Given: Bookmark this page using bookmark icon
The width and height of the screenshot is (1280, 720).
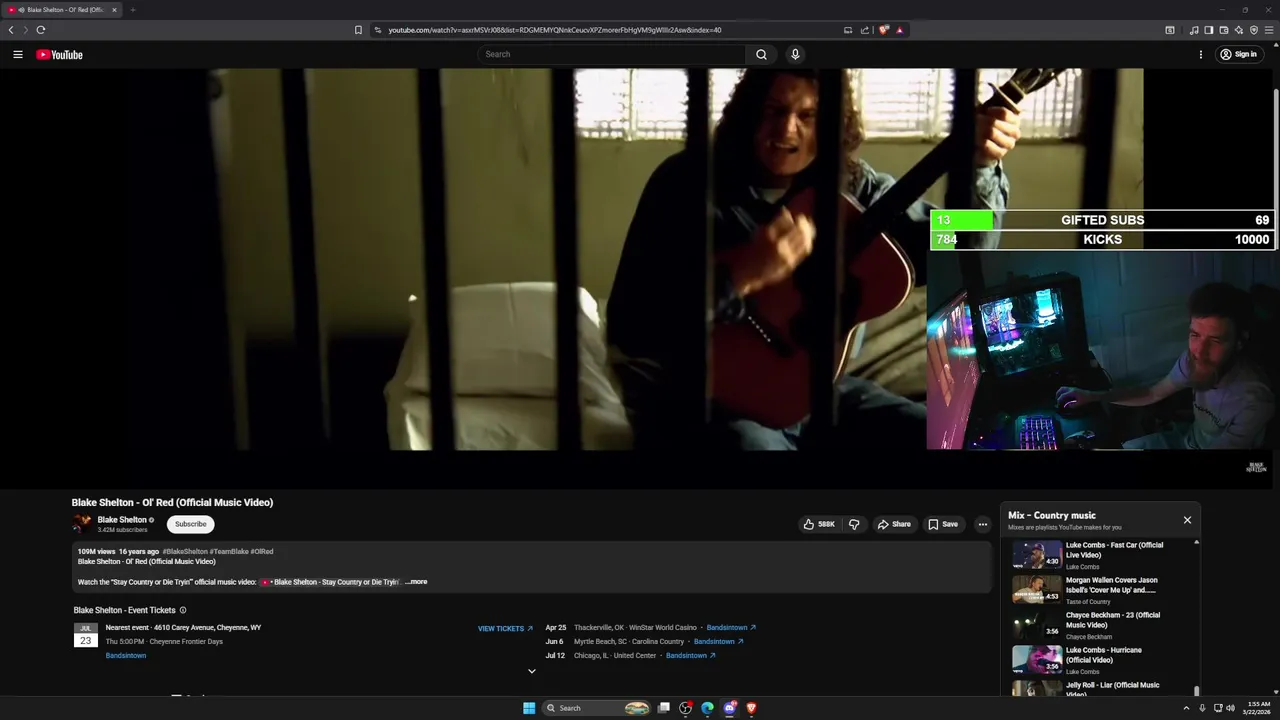Looking at the screenshot, I should point(358,30).
